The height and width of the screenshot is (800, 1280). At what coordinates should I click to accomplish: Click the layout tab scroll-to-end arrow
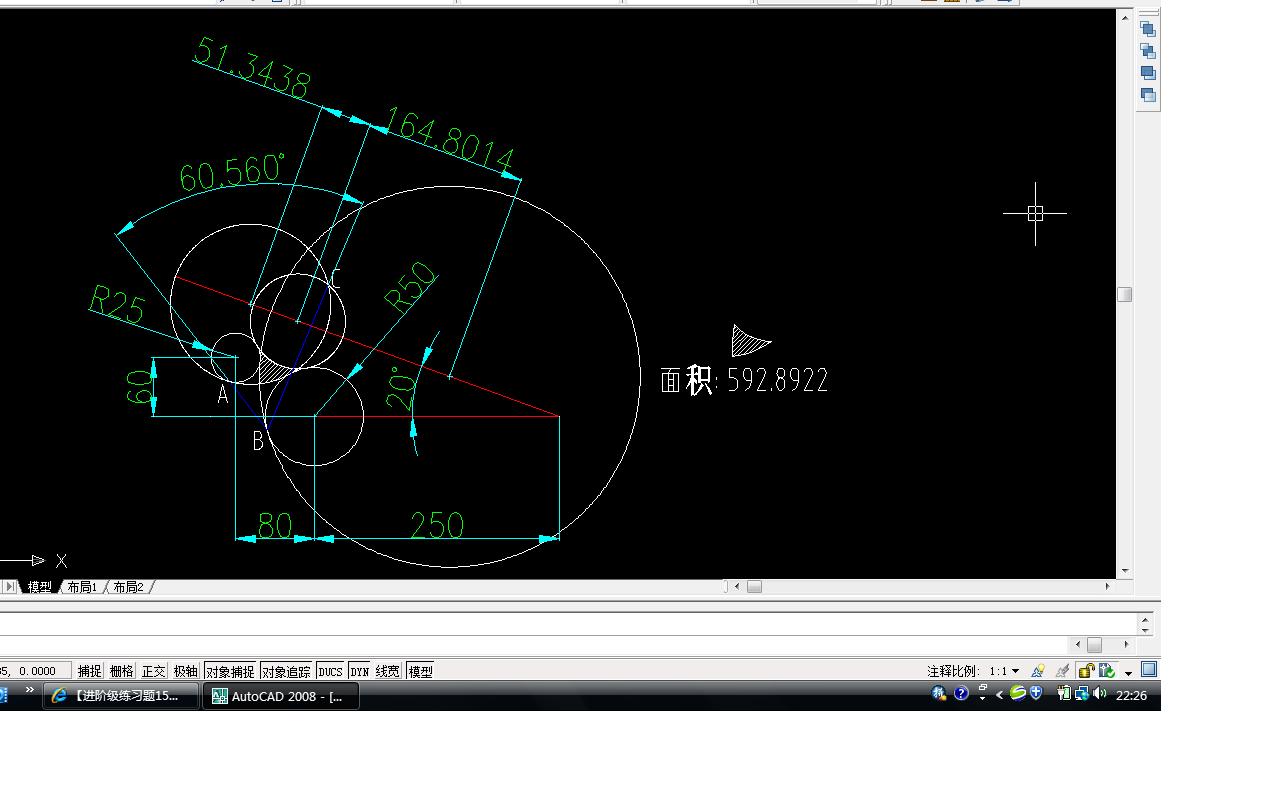click(11, 587)
